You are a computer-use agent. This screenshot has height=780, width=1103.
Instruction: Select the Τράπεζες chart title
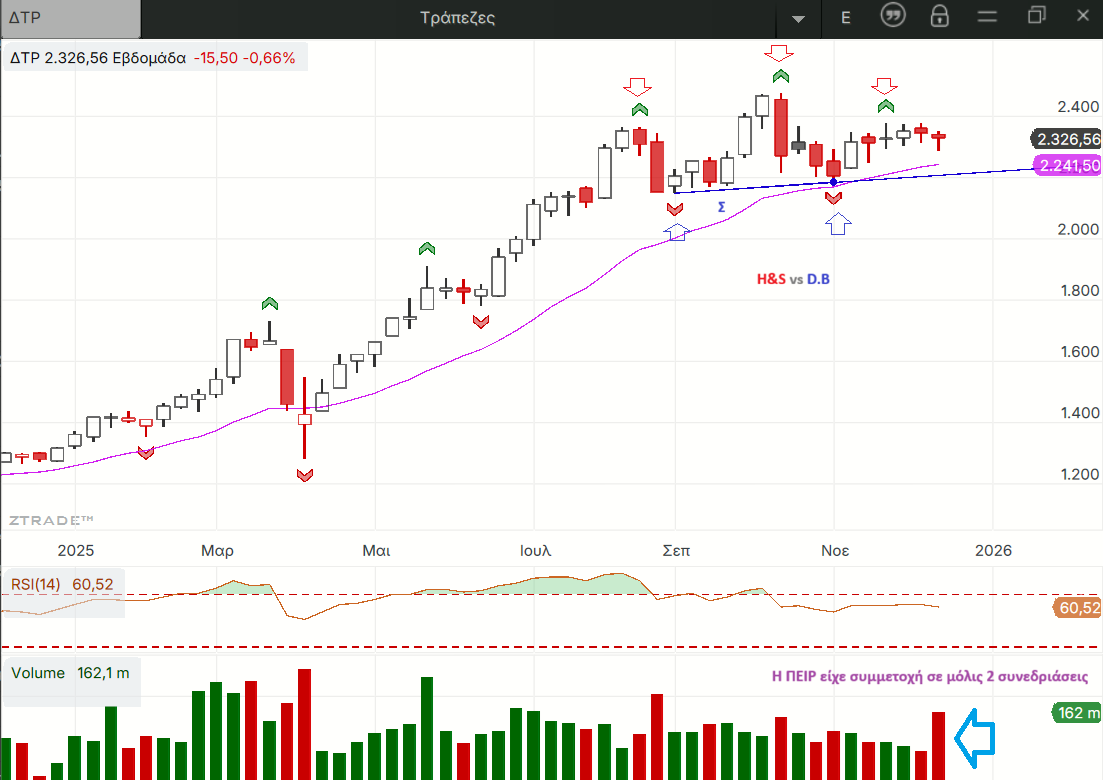coord(459,18)
